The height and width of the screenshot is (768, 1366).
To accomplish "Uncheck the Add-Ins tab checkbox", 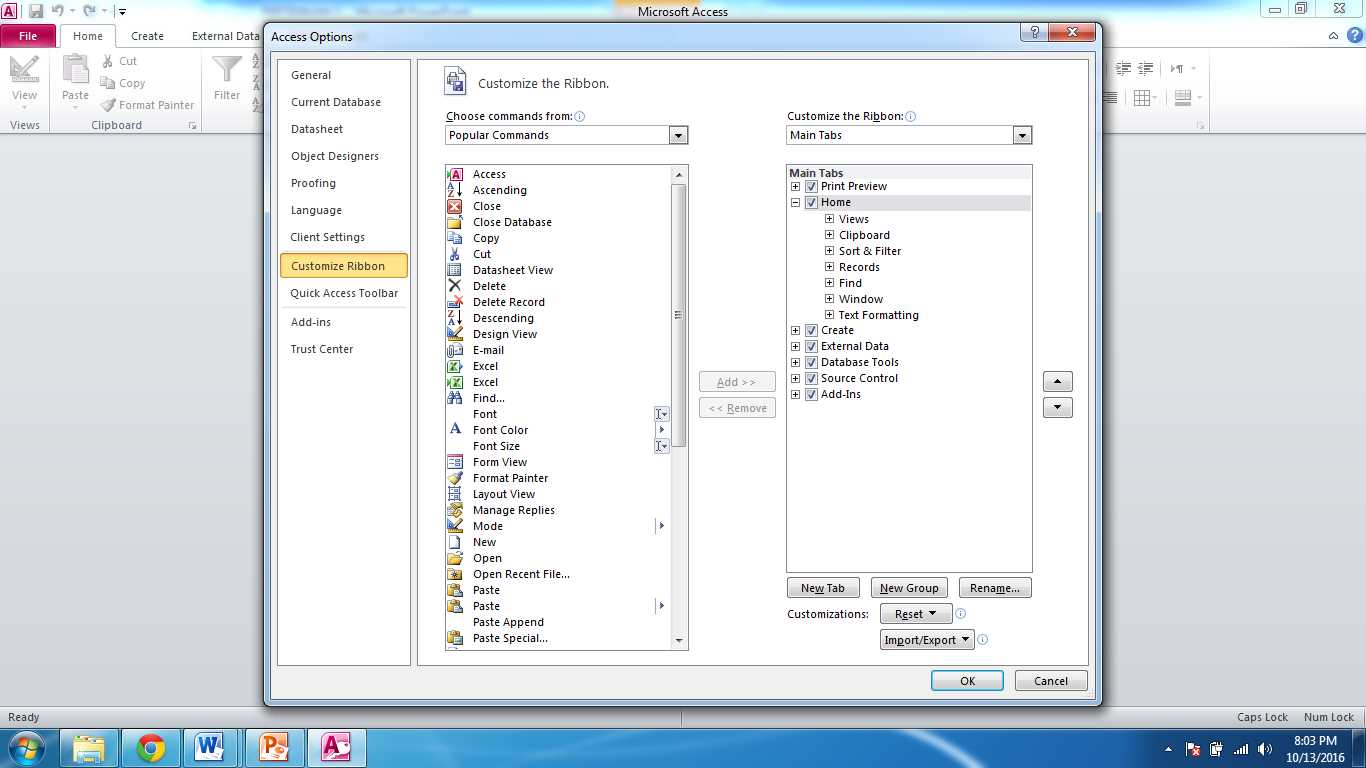I will click(811, 395).
